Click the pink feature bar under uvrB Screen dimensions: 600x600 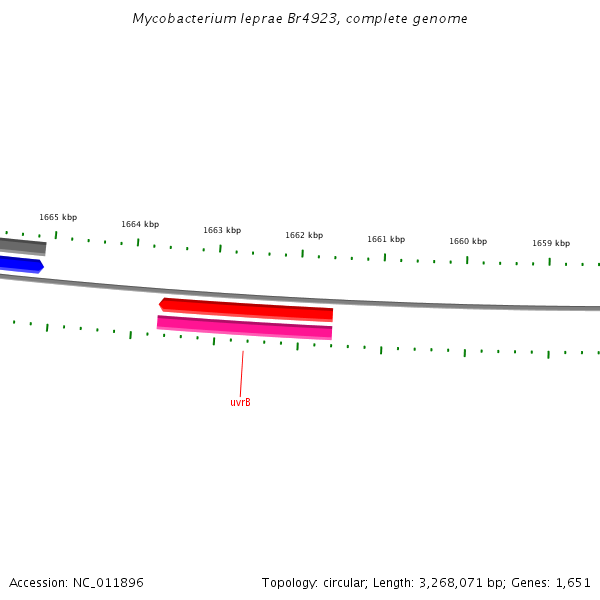pos(245,328)
